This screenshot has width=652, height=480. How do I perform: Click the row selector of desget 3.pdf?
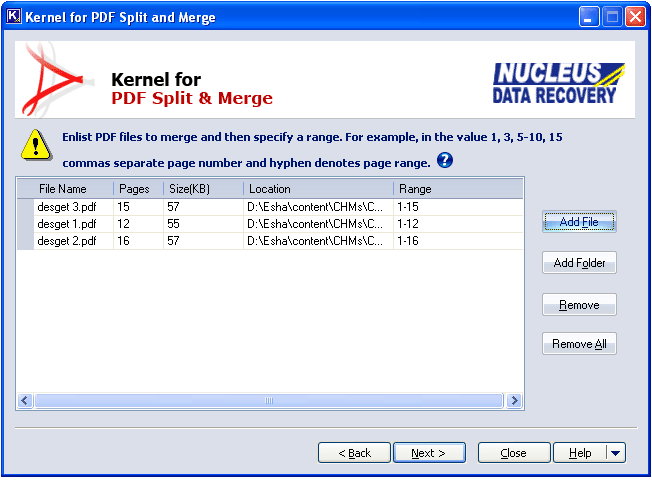pyautogui.click(x=25, y=207)
